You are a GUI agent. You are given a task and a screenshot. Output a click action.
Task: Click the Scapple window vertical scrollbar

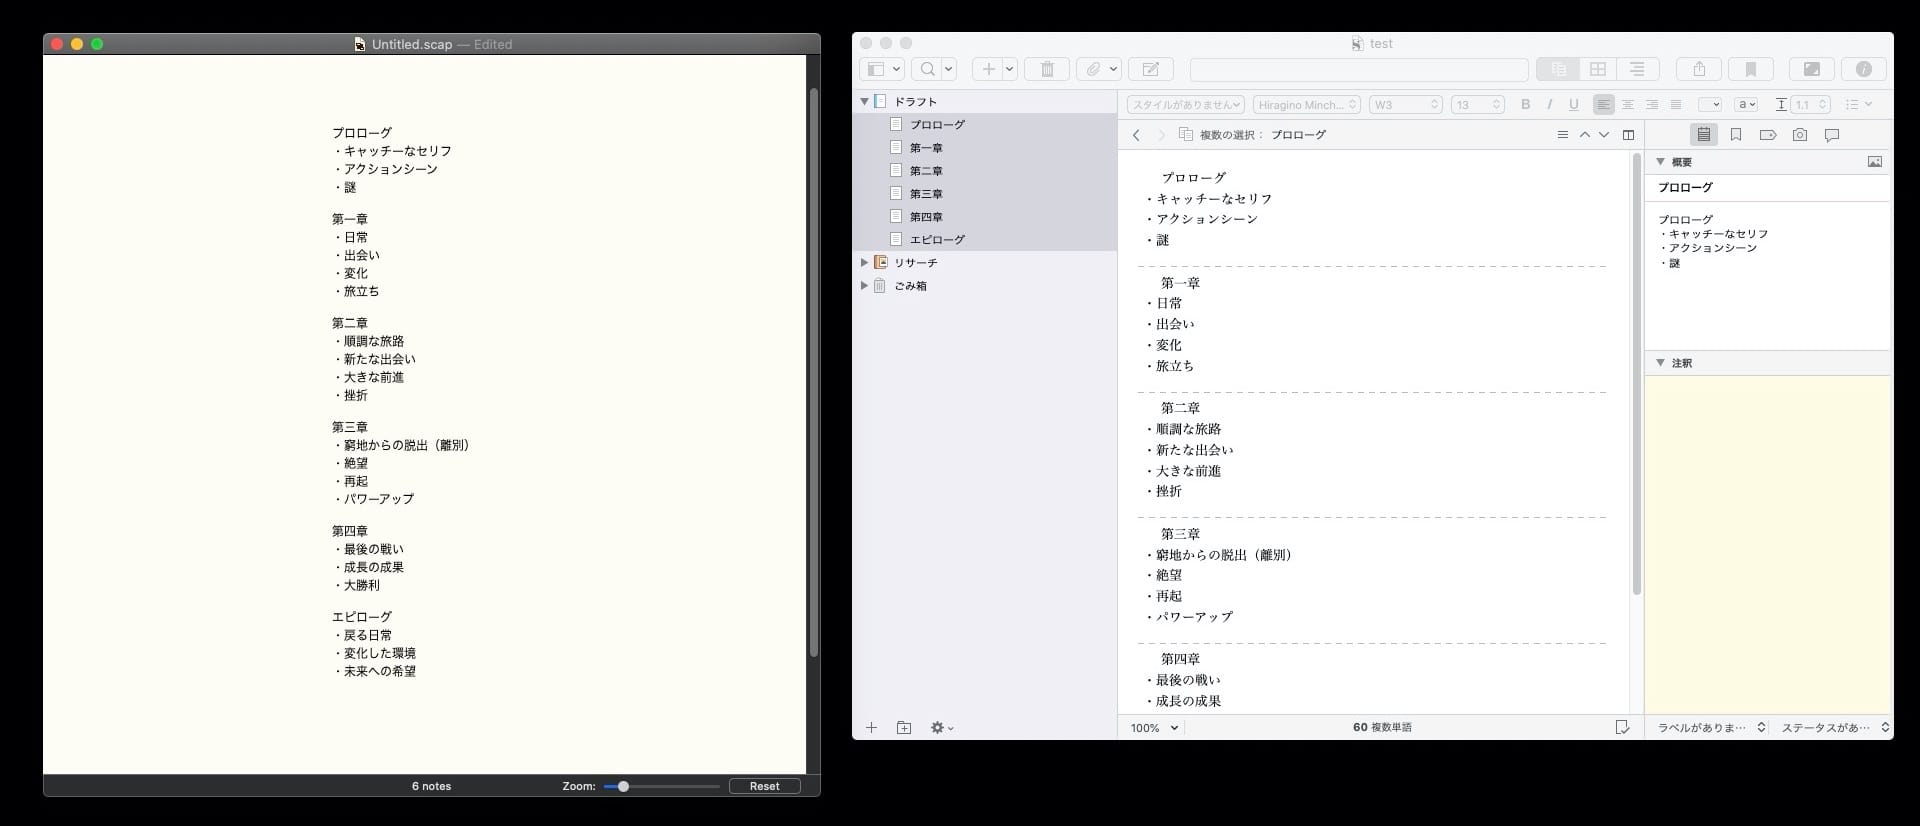pyautogui.click(x=814, y=372)
